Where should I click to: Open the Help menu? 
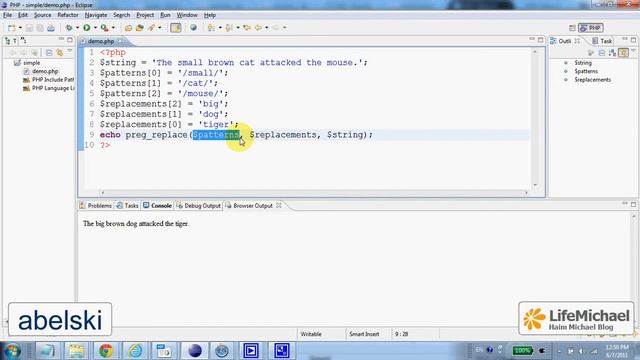click(210, 15)
